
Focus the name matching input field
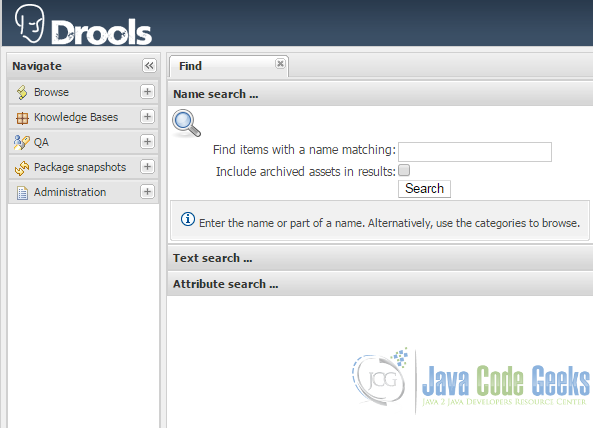(x=475, y=152)
